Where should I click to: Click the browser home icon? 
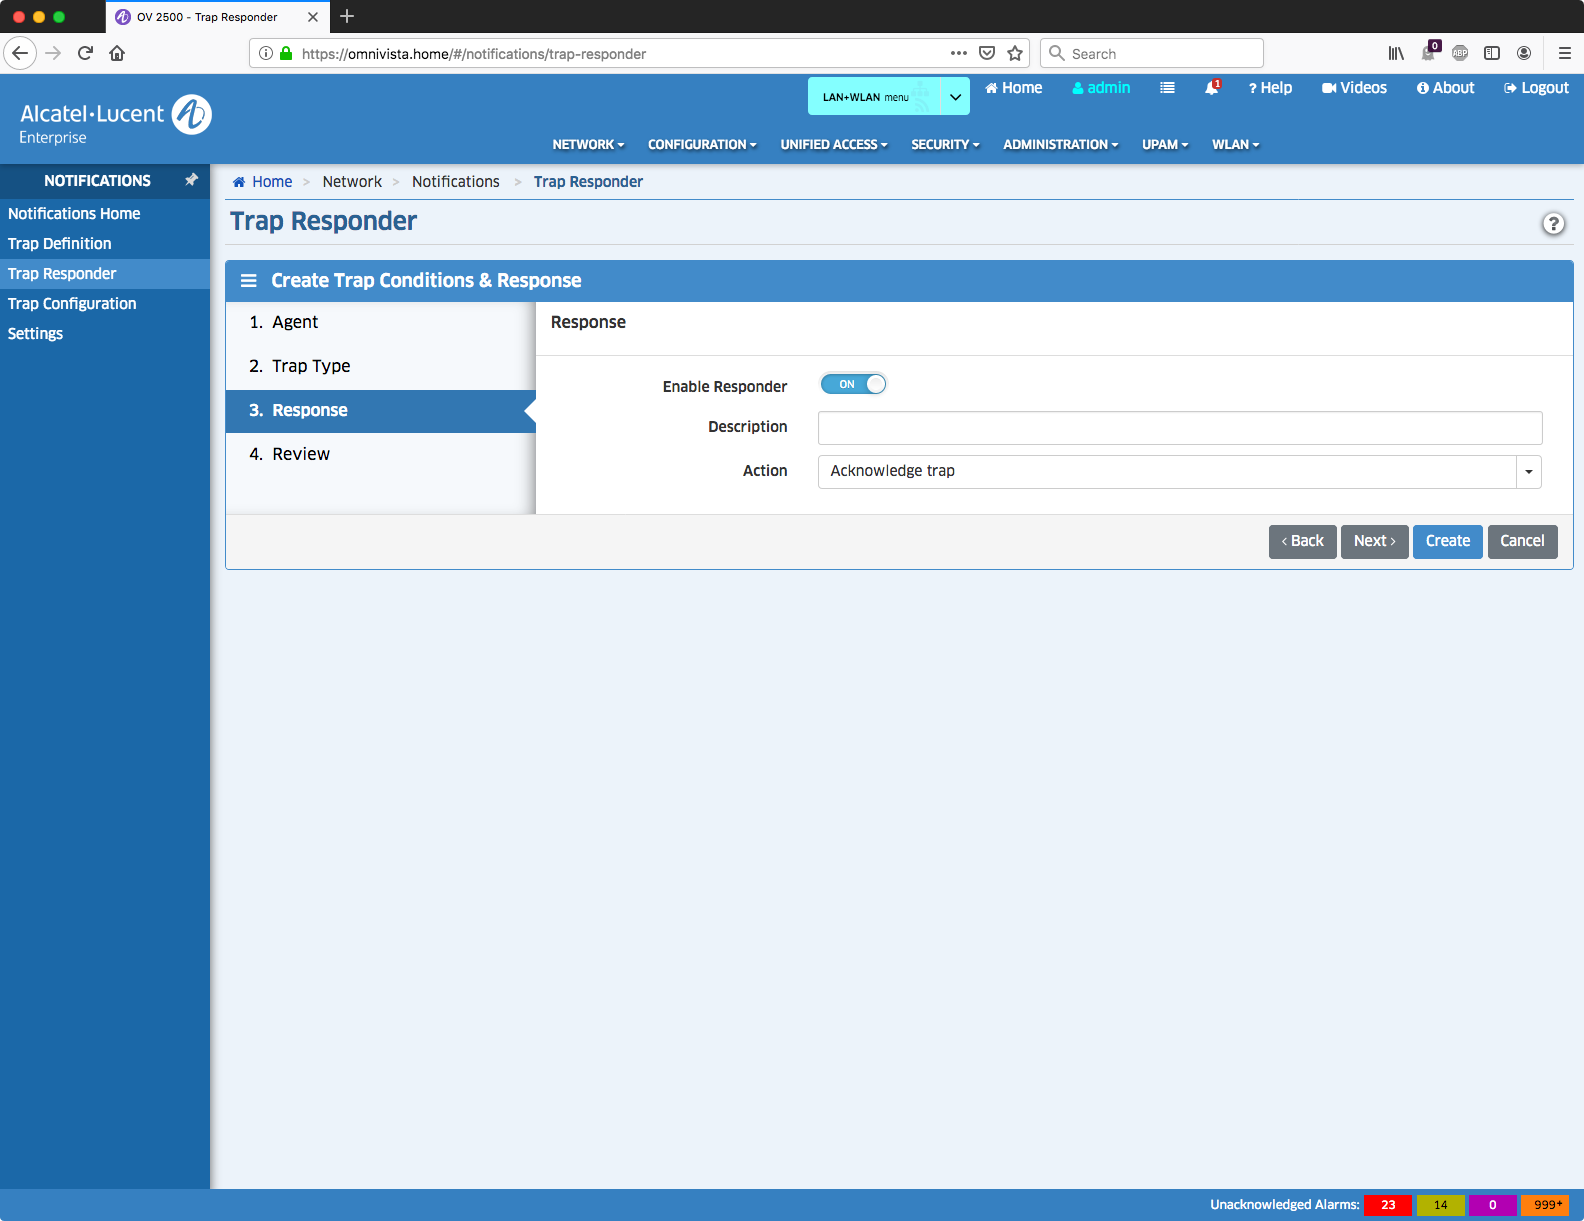(x=117, y=54)
